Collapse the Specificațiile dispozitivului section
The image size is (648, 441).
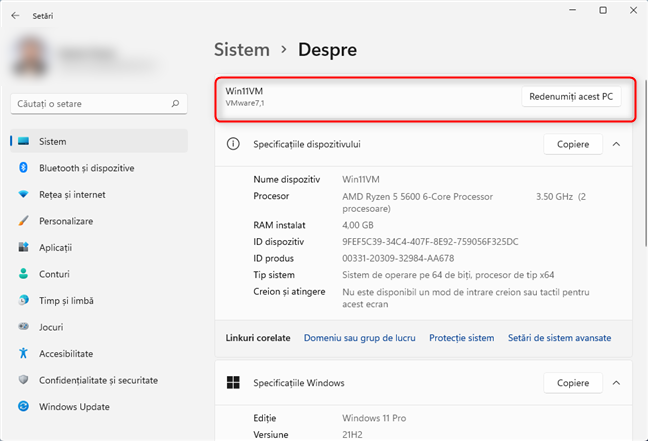click(x=616, y=144)
